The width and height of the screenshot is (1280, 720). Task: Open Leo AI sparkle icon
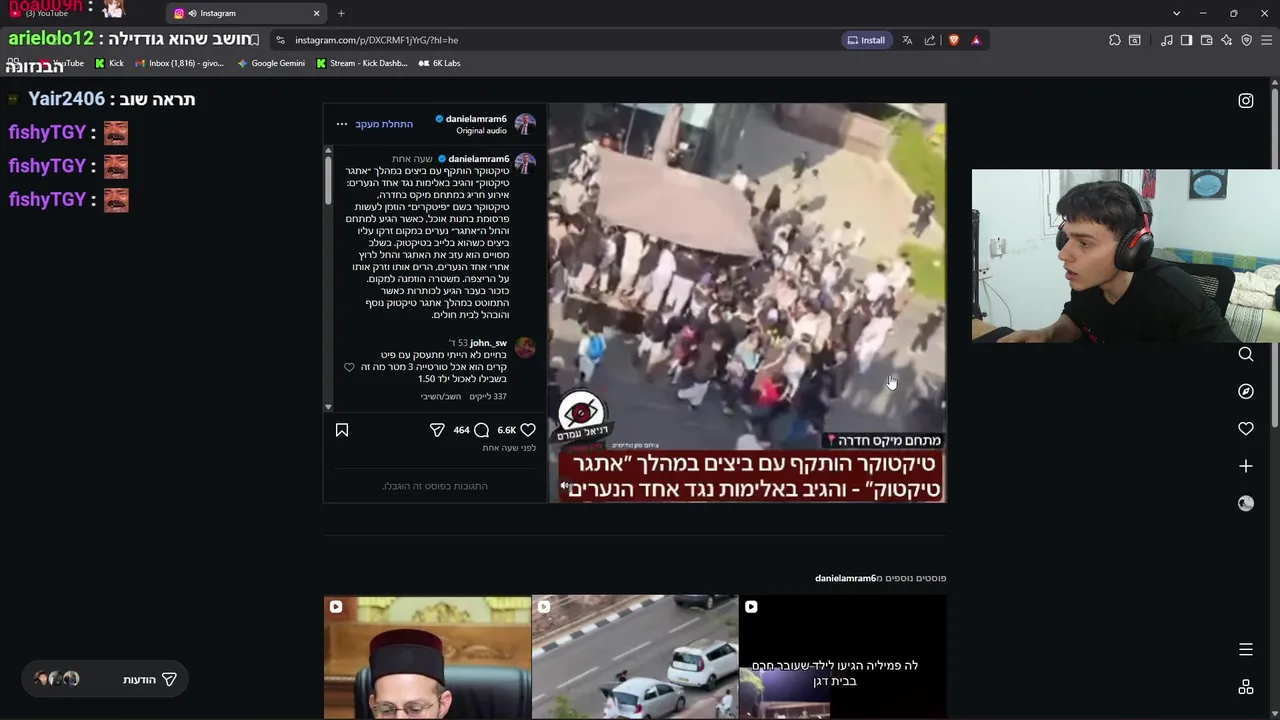(1227, 40)
